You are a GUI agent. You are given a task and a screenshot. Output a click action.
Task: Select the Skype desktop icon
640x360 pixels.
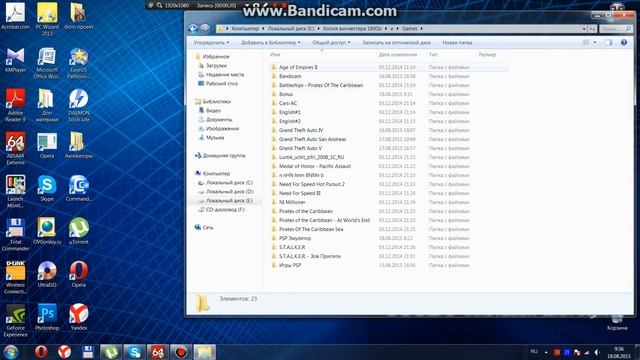[x=47, y=189]
